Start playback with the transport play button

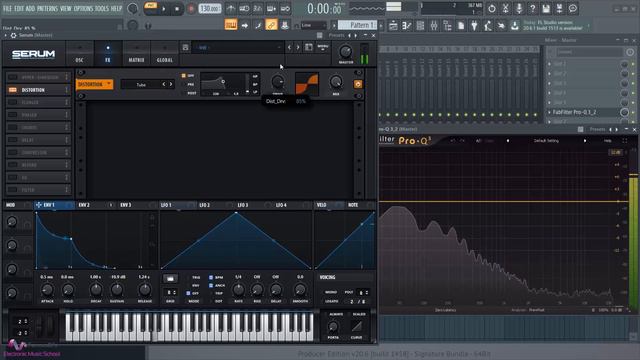[x=164, y=9]
